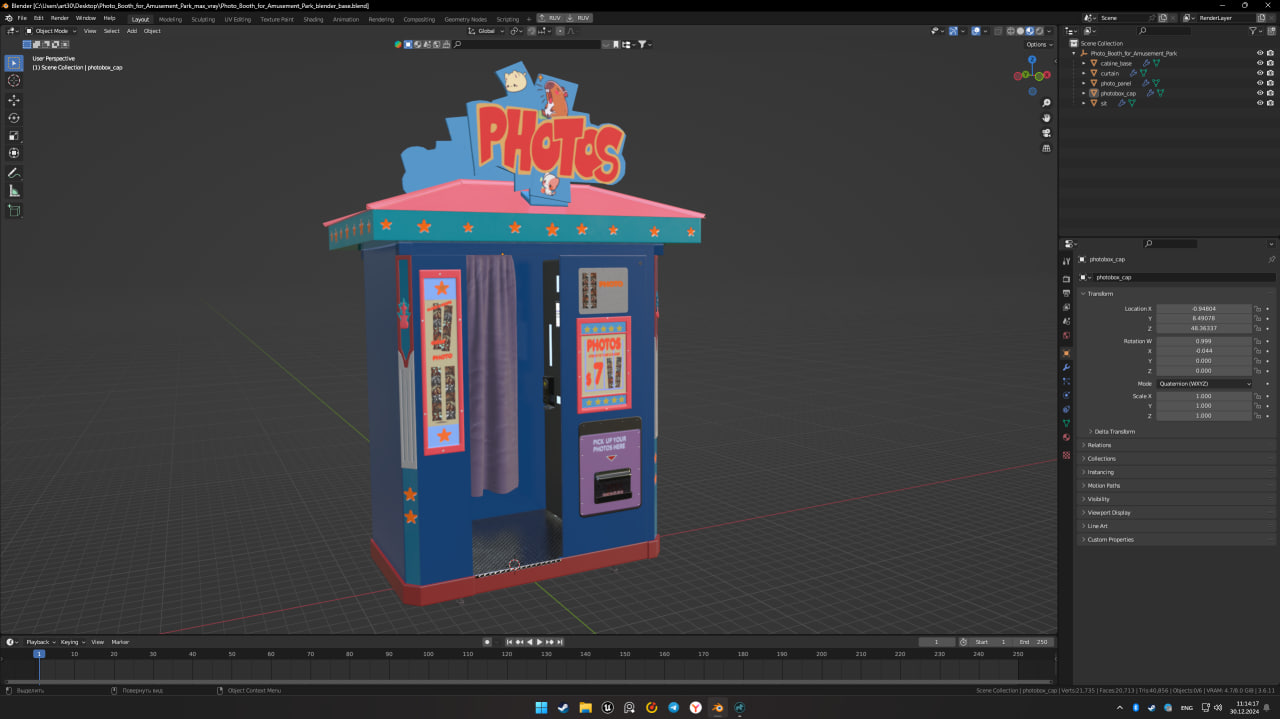The image size is (1280, 719).
Task: Click timeline Marker menu
Action: coord(120,642)
